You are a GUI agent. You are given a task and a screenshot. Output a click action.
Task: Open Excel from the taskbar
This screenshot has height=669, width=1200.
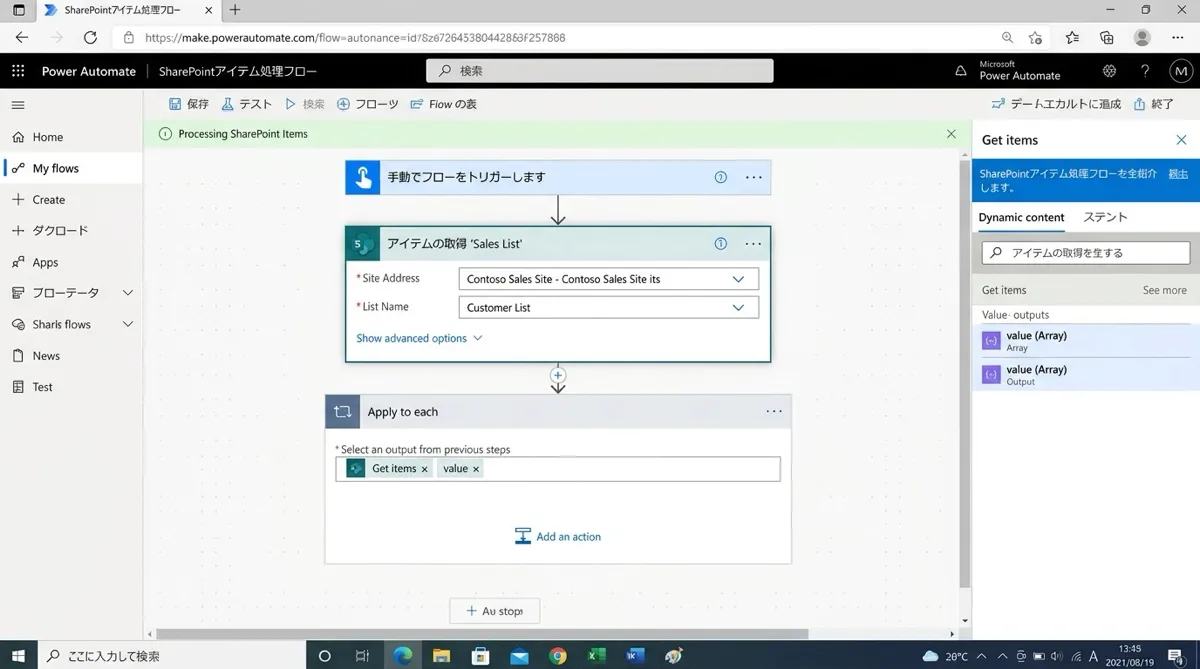(596, 656)
